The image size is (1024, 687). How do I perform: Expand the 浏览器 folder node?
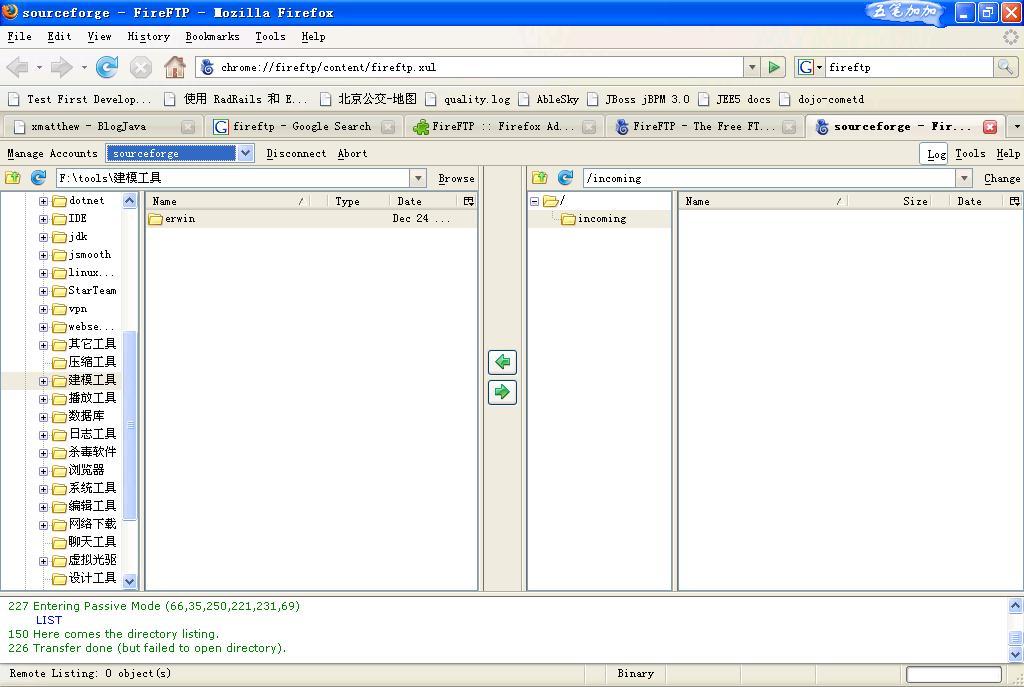(x=43, y=471)
